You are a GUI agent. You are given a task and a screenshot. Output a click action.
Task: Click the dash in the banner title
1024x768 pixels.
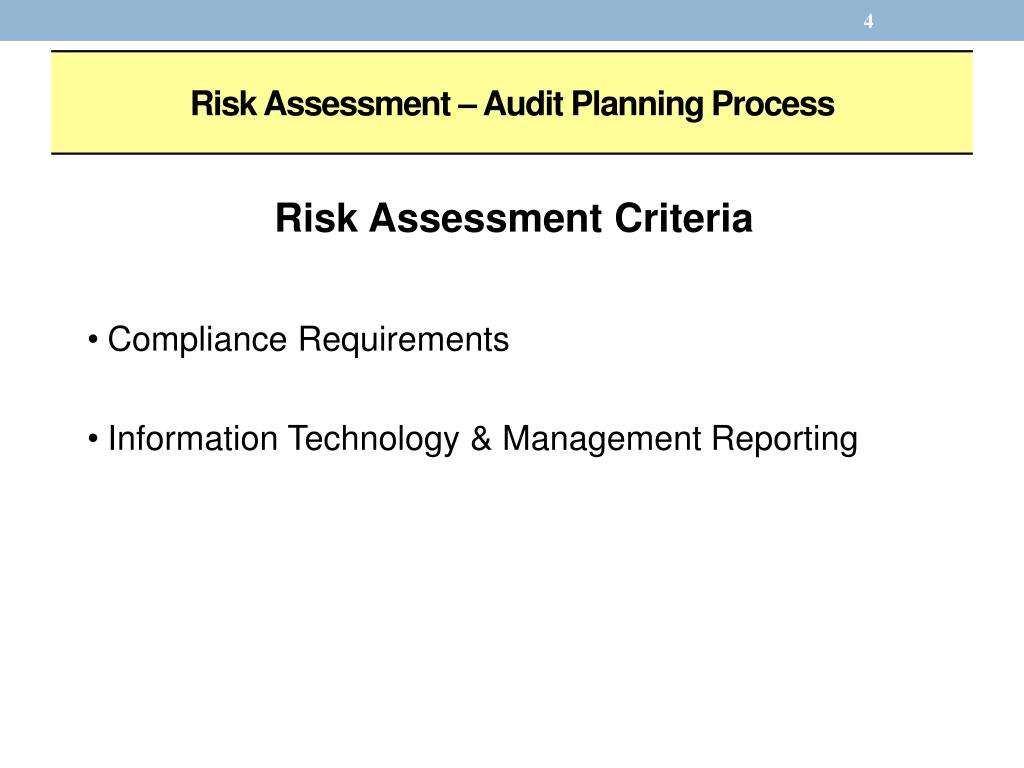tap(467, 106)
